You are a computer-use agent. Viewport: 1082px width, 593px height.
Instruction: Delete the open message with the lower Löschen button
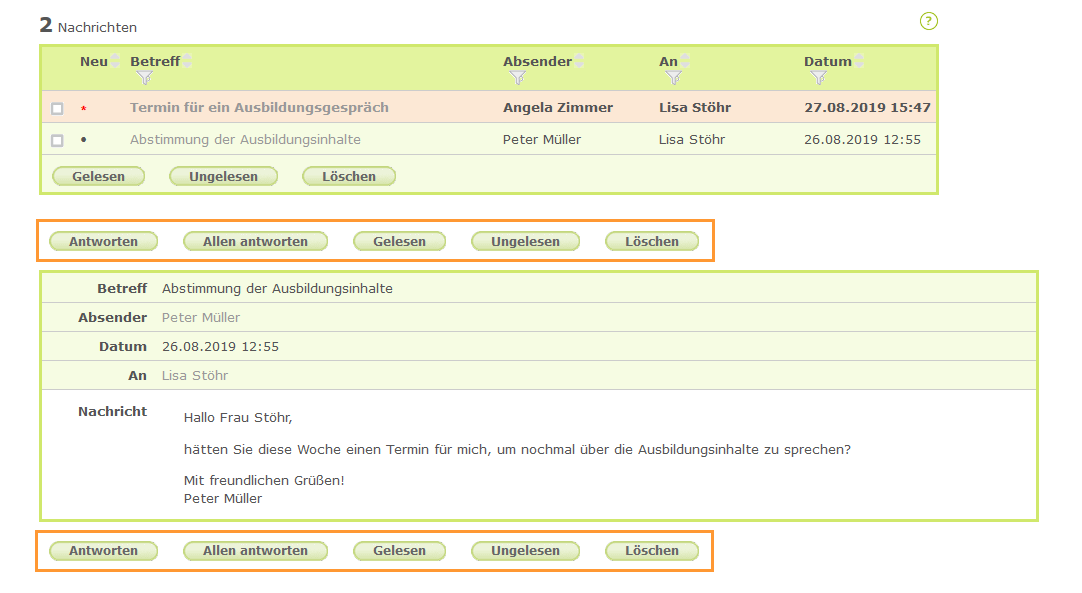652,551
